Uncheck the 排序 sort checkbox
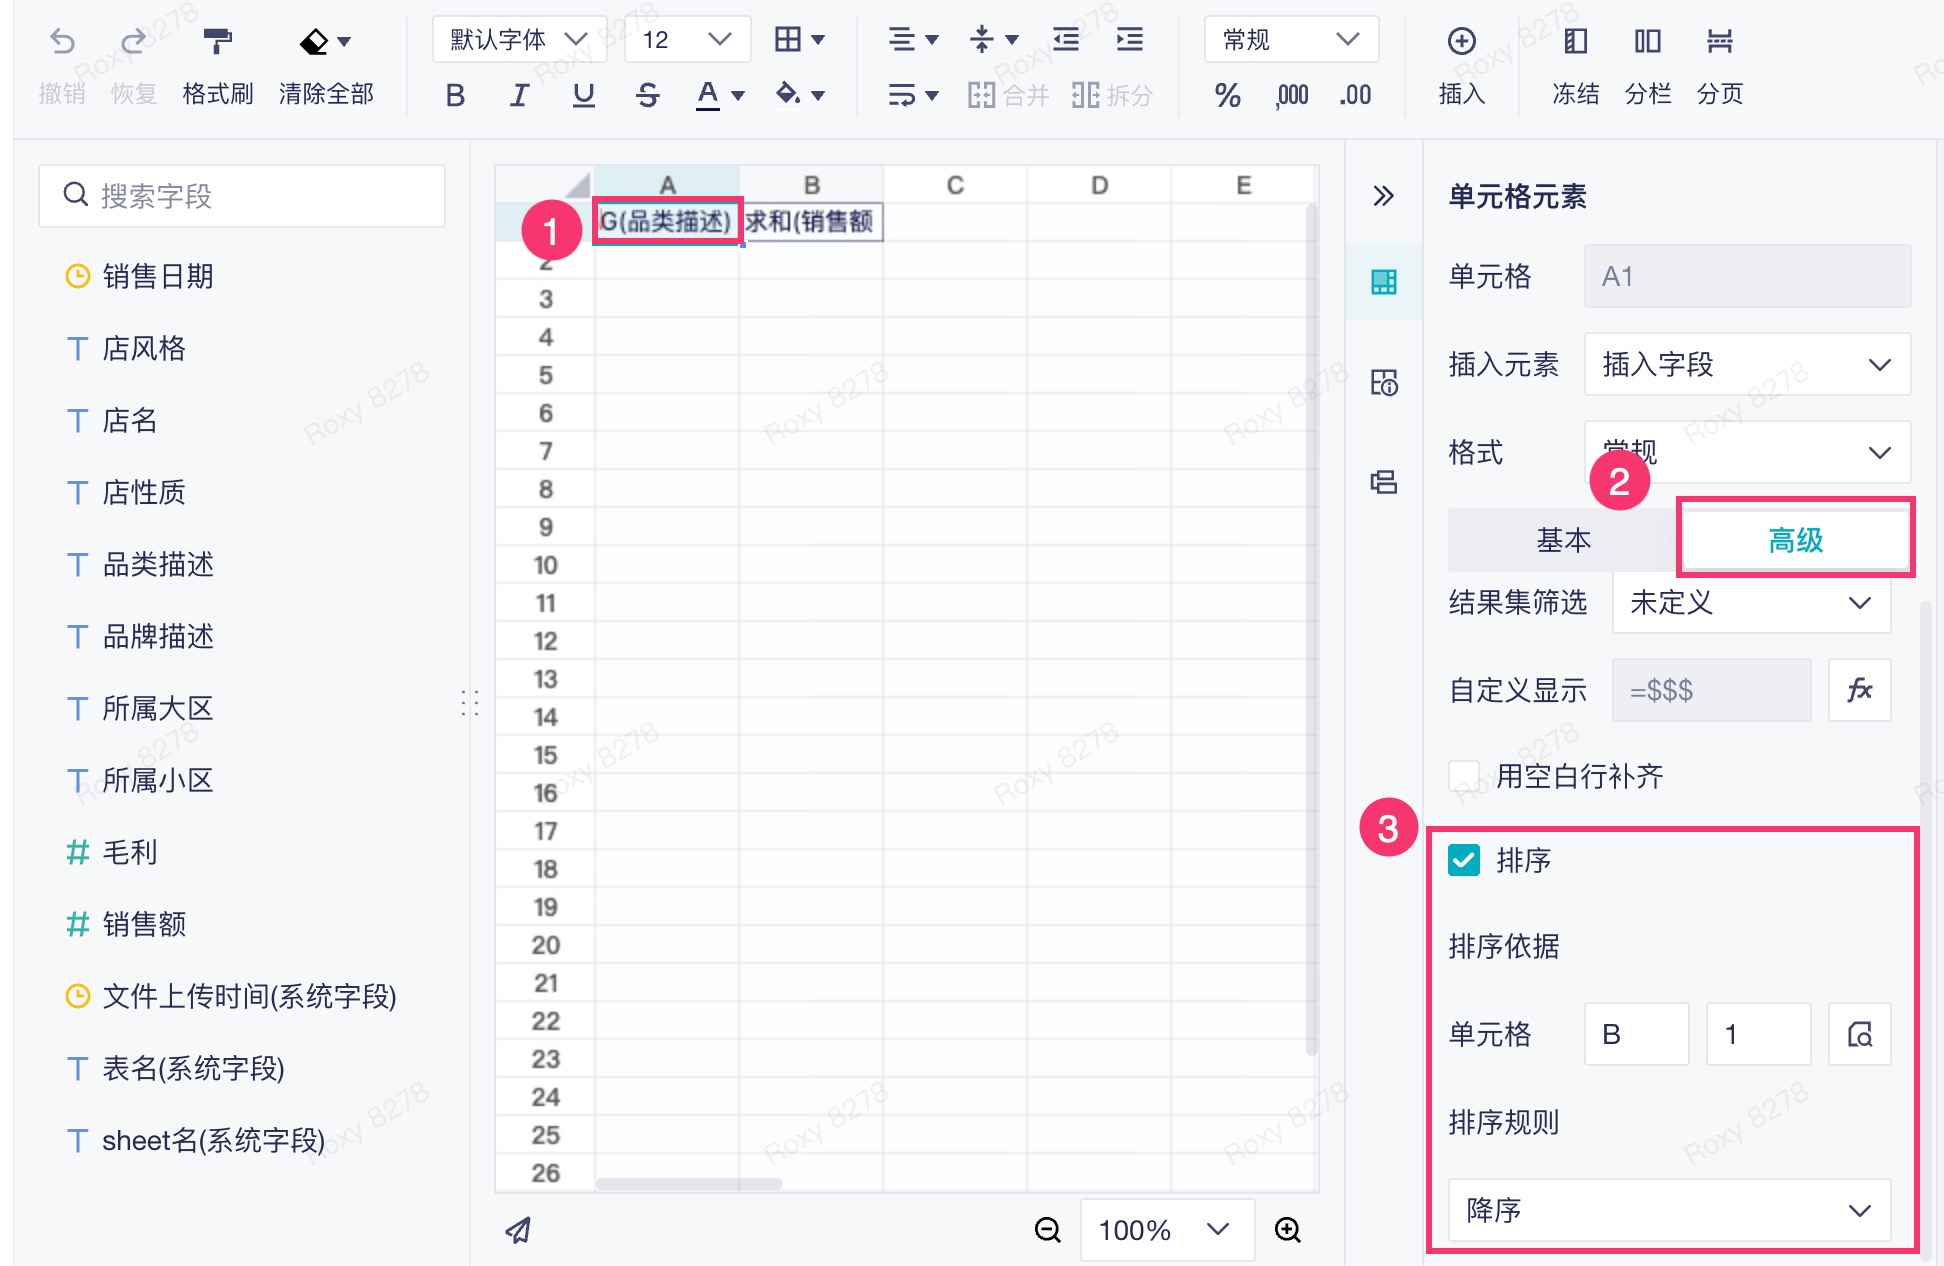This screenshot has width=1944, height=1266. pyautogui.click(x=1464, y=860)
